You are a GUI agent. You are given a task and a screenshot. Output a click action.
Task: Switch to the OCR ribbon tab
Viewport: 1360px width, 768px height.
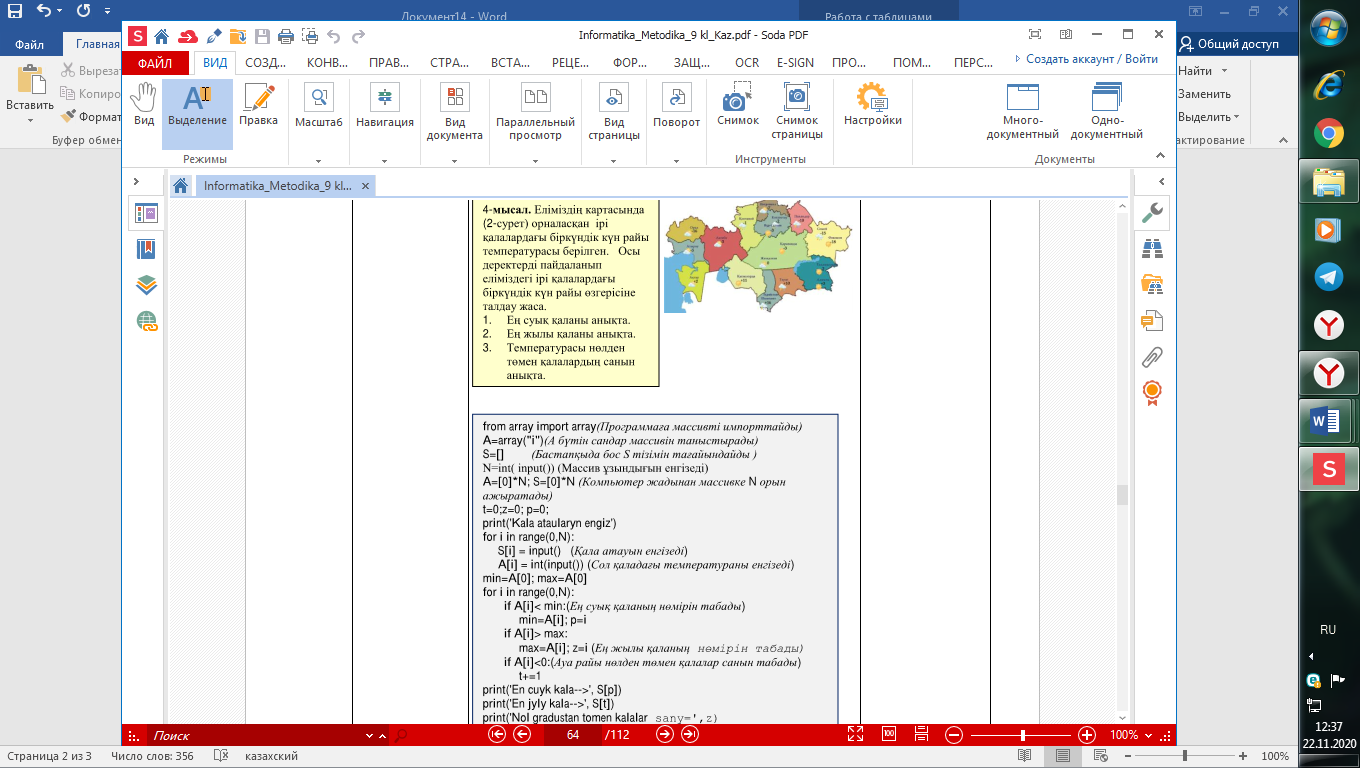pos(747,62)
